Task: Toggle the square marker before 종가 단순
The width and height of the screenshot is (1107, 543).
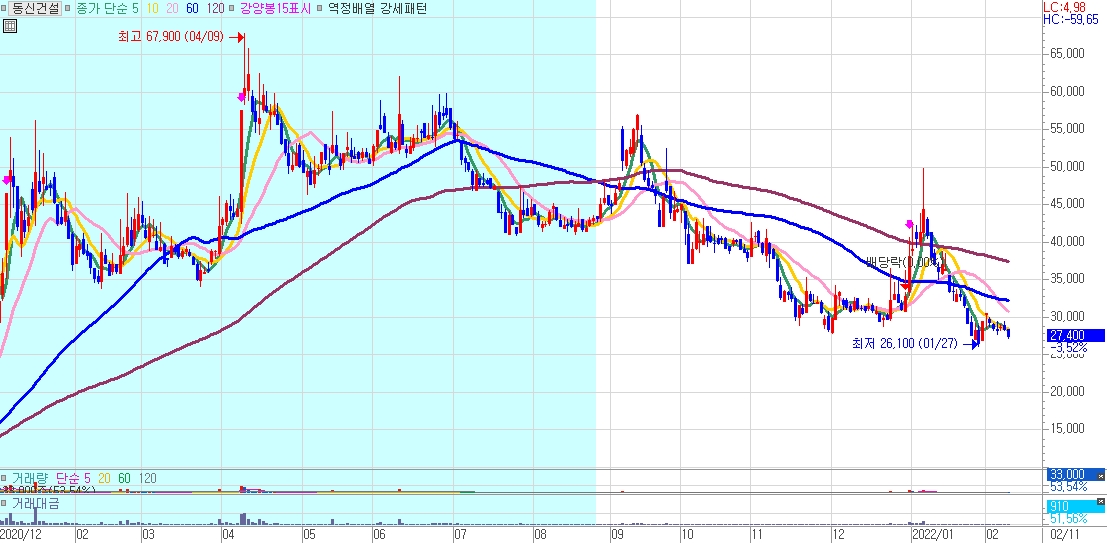Action: 67,8
